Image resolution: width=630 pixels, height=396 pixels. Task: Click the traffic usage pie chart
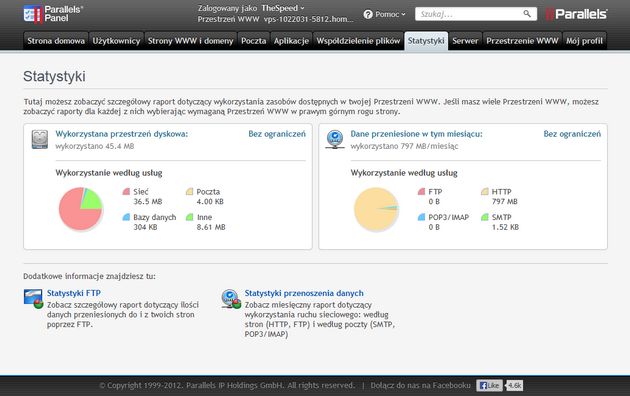click(x=376, y=209)
